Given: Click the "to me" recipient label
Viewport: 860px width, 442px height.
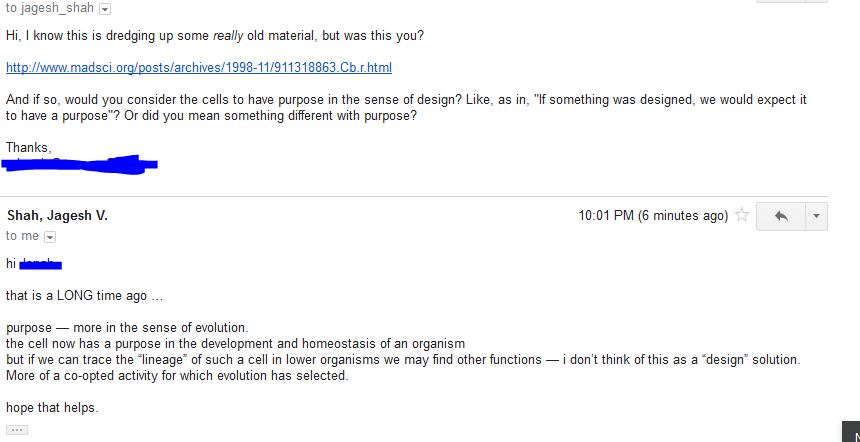Looking at the screenshot, I should (22, 236).
